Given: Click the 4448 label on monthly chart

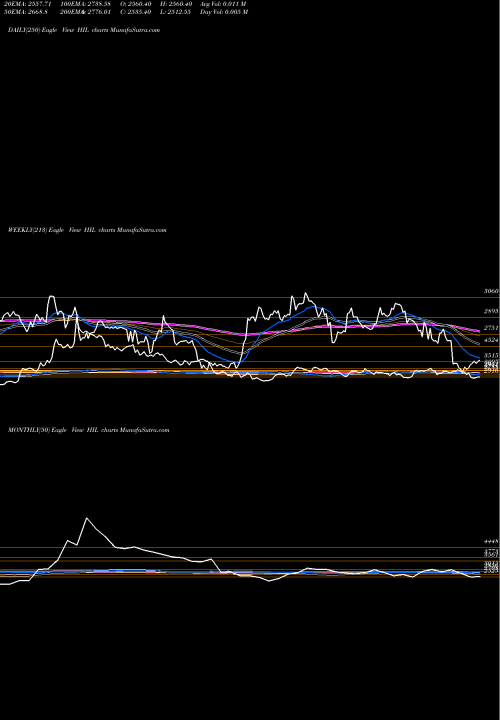Looking at the screenshot, I should point(491,542).
